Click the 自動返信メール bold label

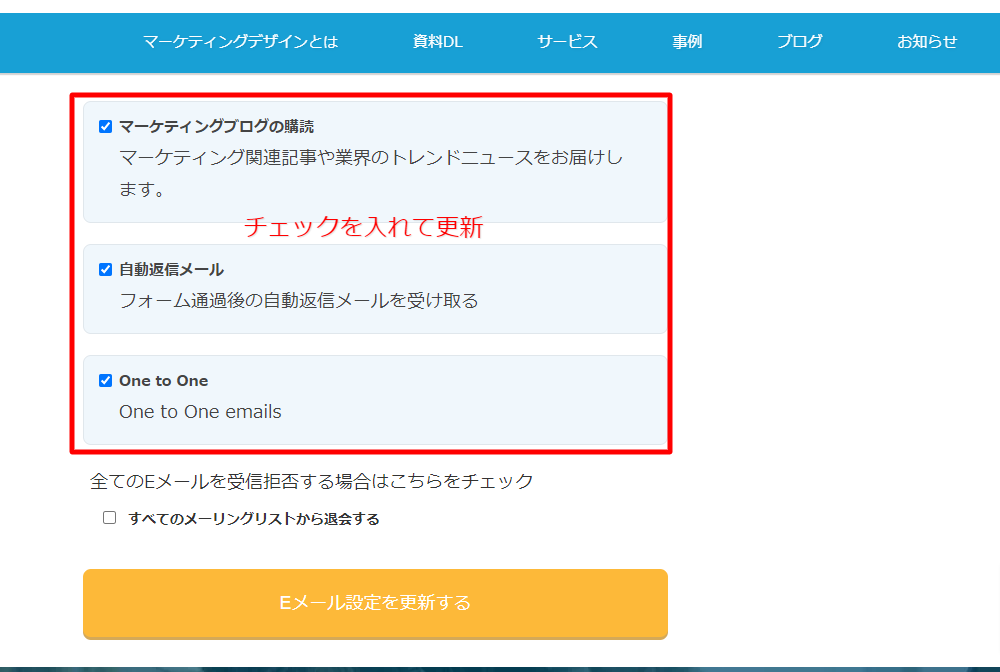click(171, 270)
